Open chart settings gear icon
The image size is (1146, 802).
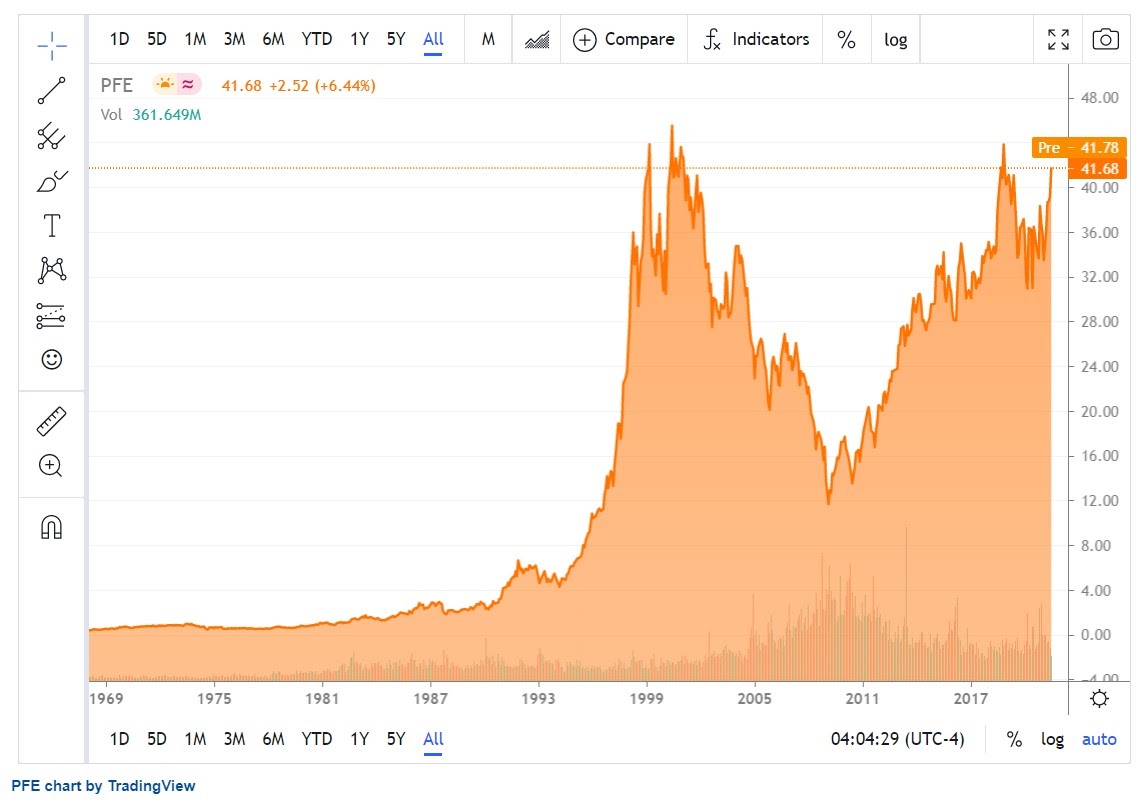pyautogui.click(x=1099, y=699)
